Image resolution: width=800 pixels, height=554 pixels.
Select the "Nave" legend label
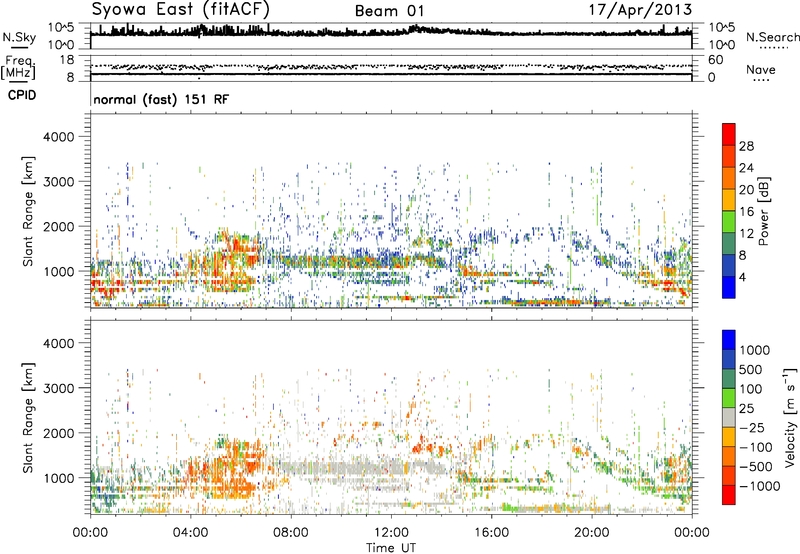coord(761,70)
